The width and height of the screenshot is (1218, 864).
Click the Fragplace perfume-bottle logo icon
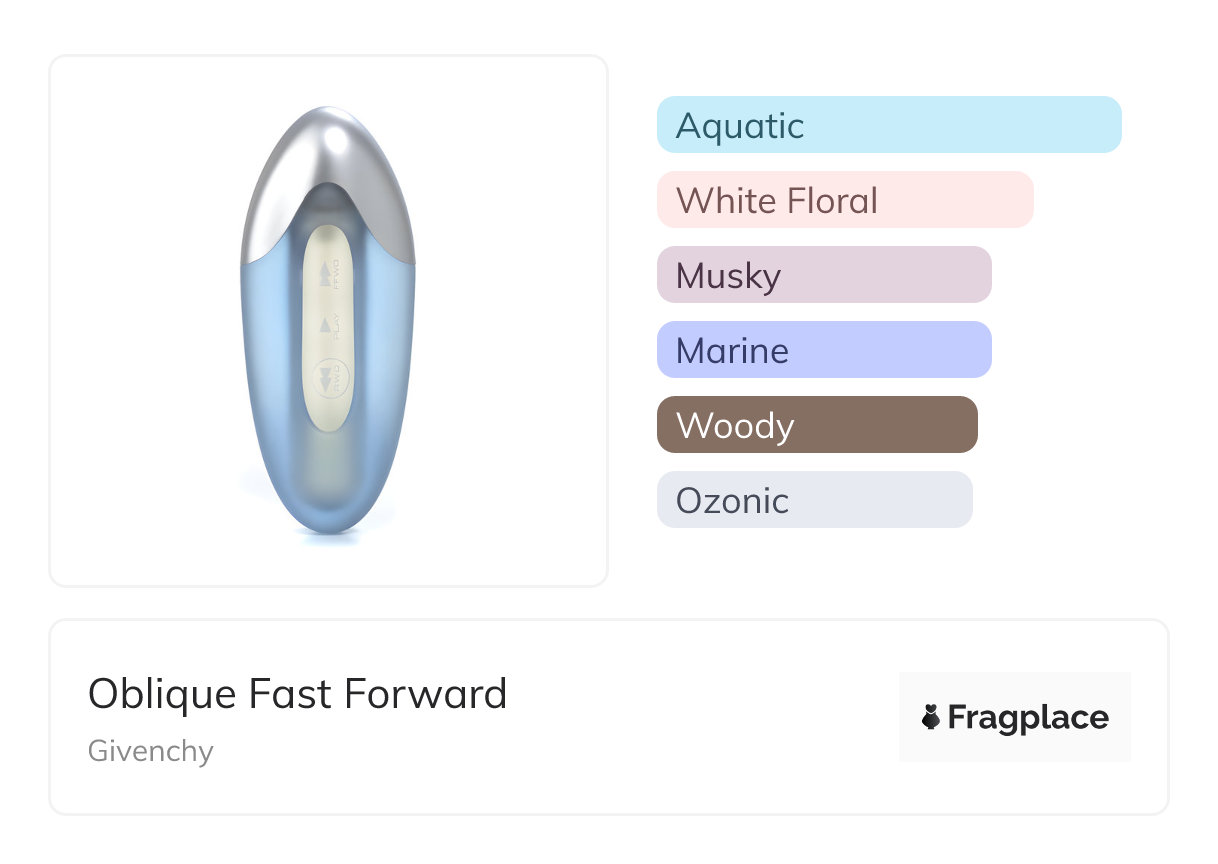pos(931,717)
